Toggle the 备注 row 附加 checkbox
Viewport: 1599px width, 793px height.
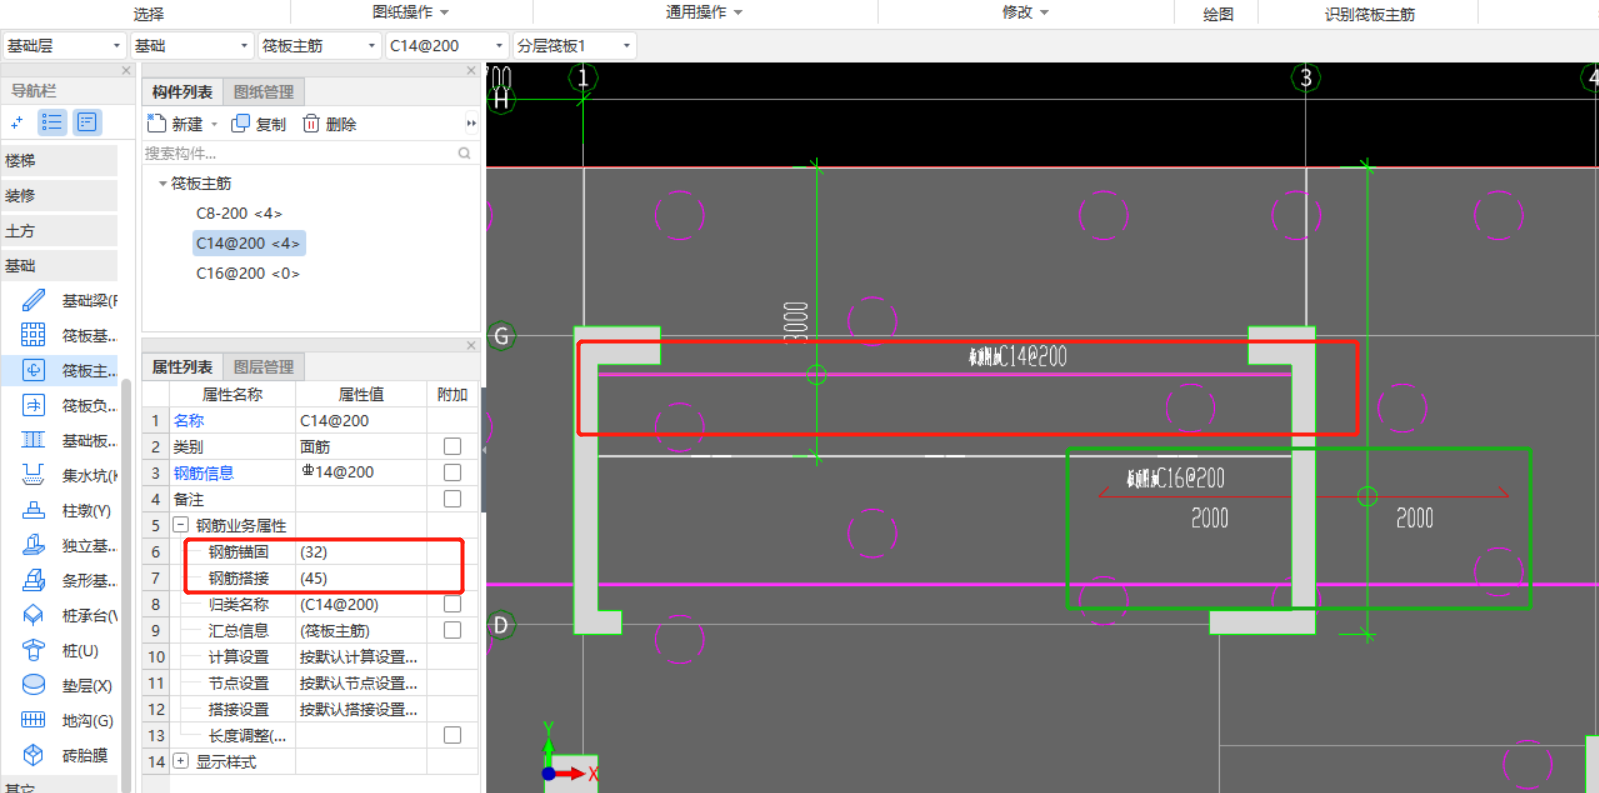coord(452,498)
